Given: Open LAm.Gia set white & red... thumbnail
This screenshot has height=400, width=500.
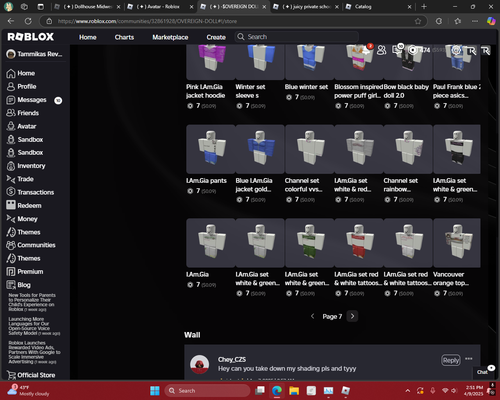Looking at the screenshot, I should pyautogui.click(x=359, y=149).
